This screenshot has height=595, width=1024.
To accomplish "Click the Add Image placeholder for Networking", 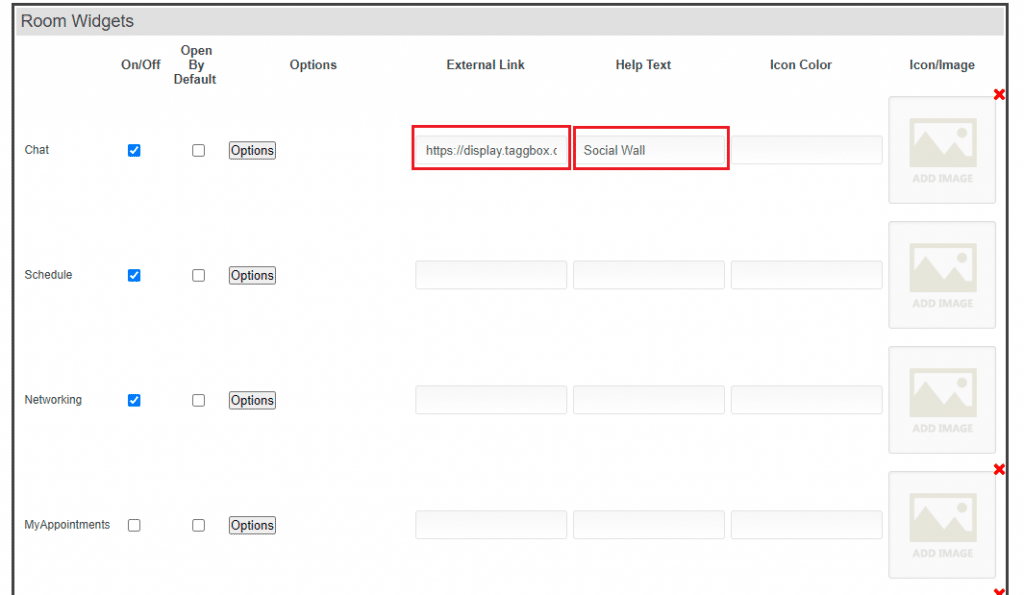I will (941, 400).
